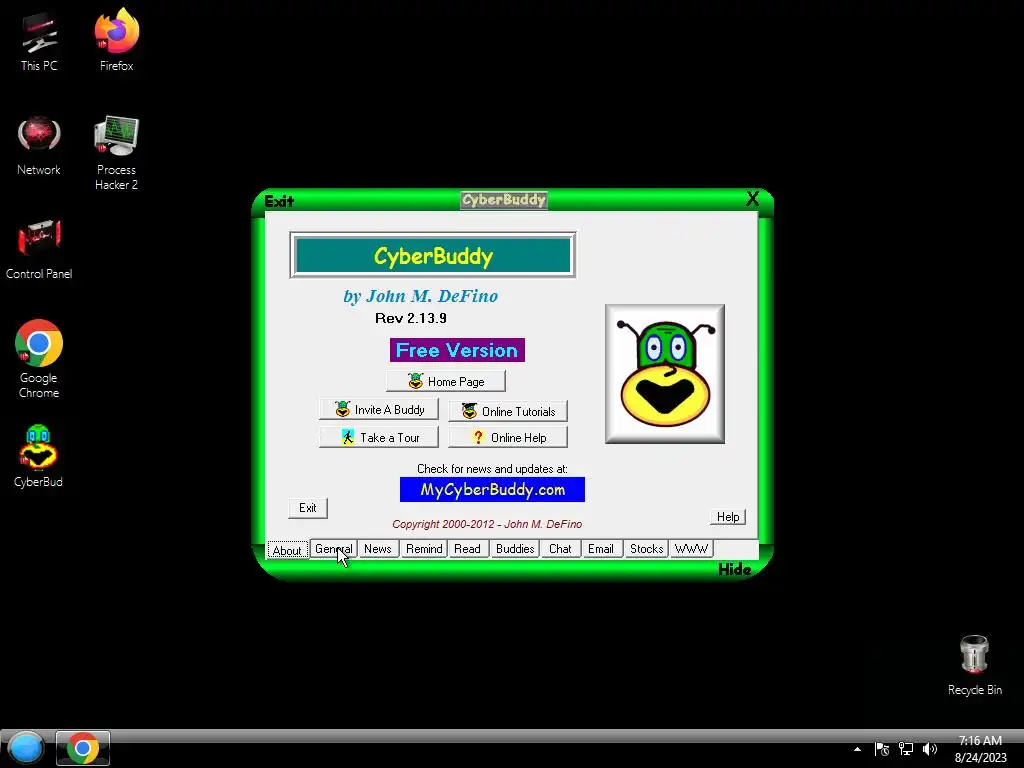The image size is (1024, 768).
Task: Open Online Tutorials
Action: (x=508, y=411)
